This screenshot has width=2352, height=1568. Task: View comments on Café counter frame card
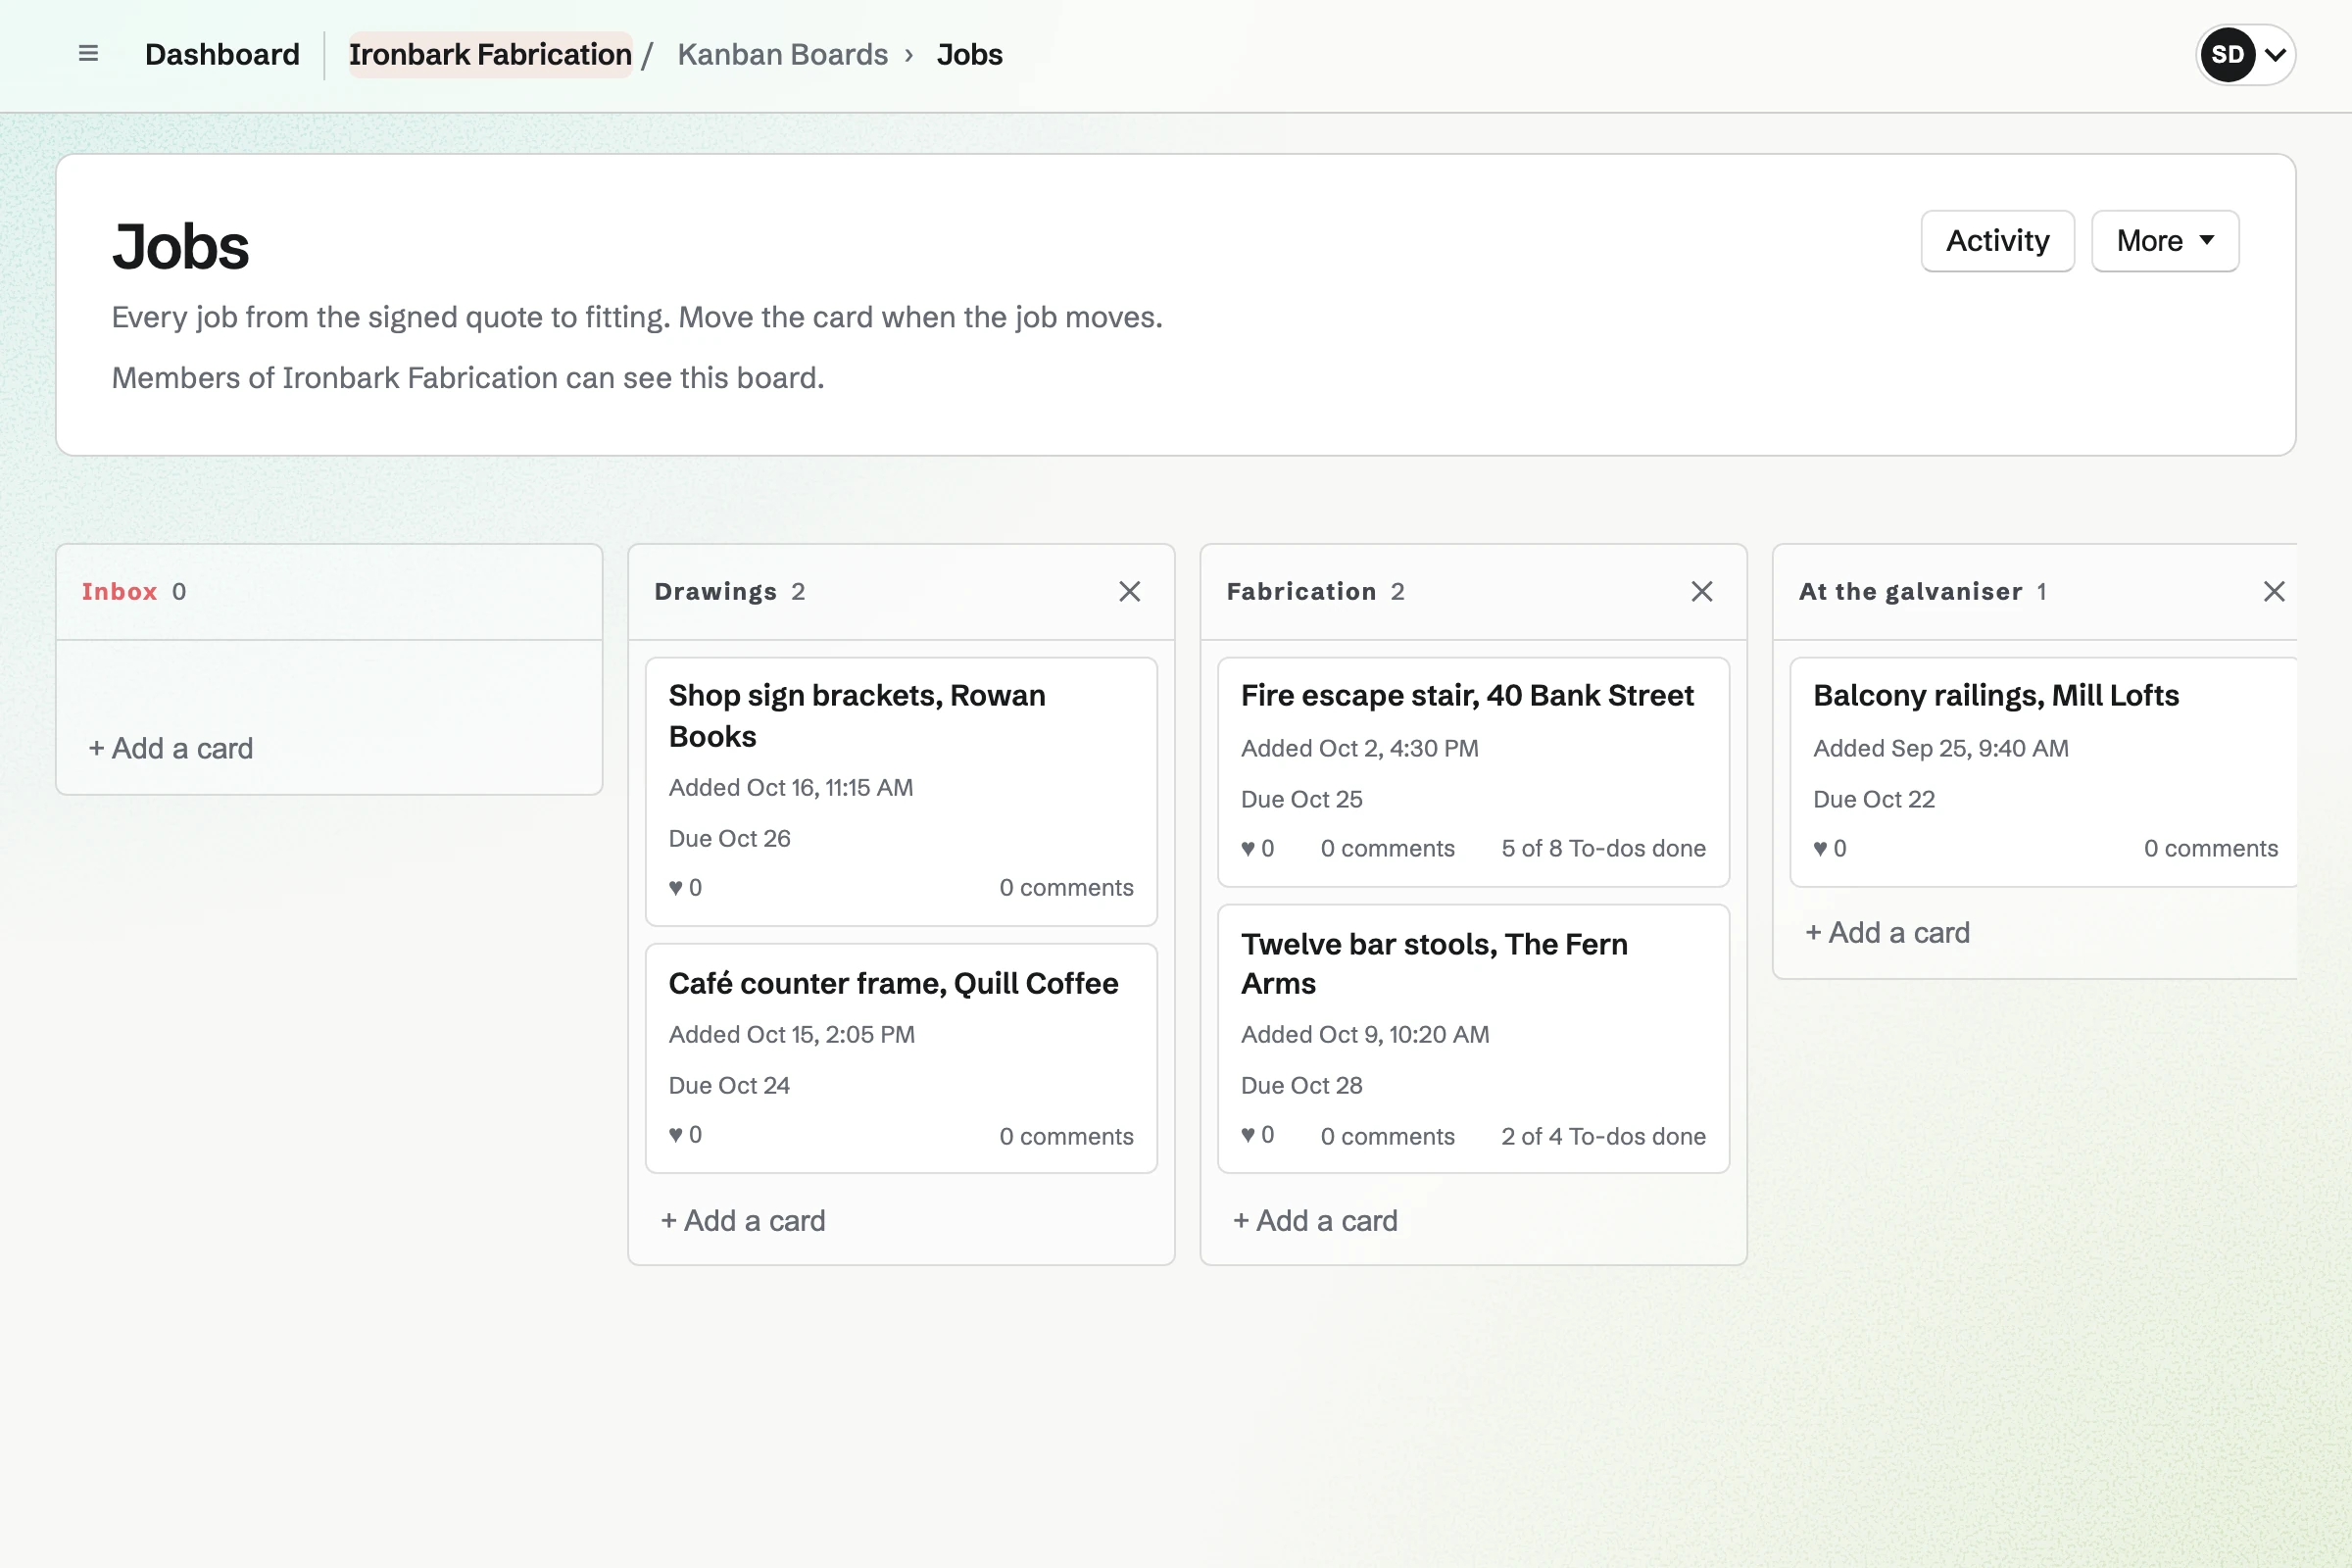(1066, 1136)
